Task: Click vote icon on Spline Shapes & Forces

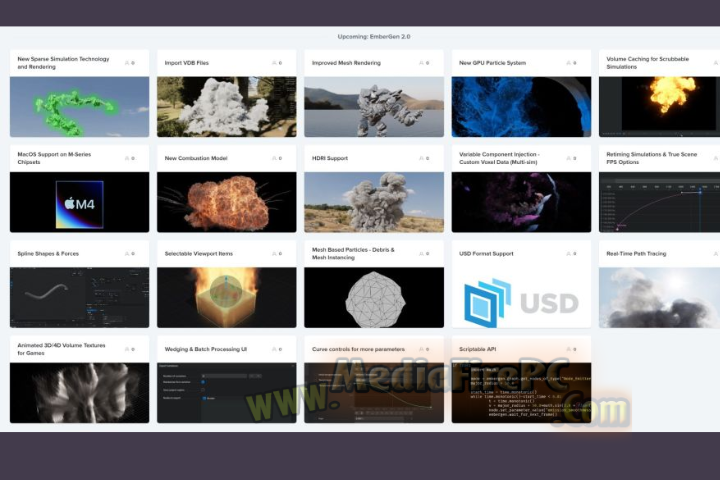Action: tap(127, 254)
